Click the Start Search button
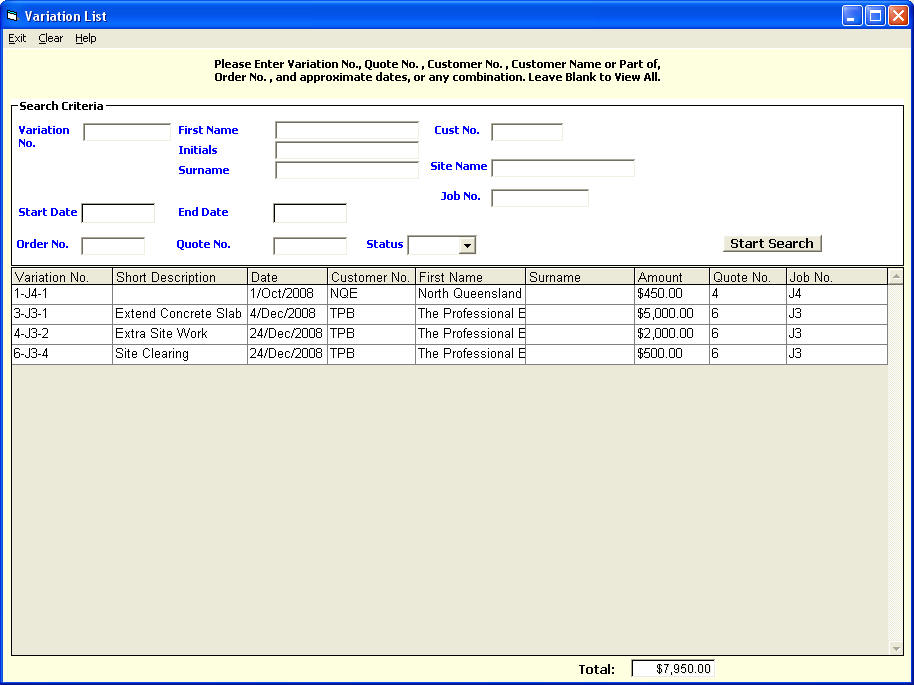Image resolution: width=914 pixels, height=685 pixels. 772,244
